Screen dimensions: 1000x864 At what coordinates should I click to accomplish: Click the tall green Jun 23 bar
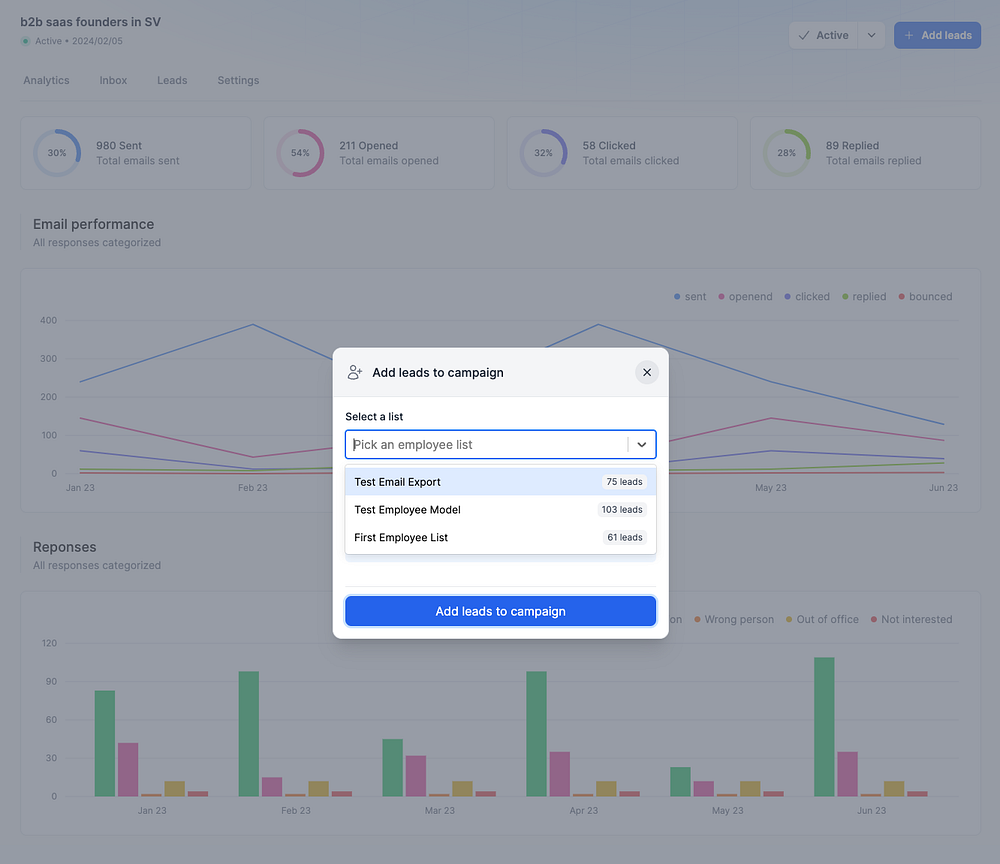tap(824, 727)
